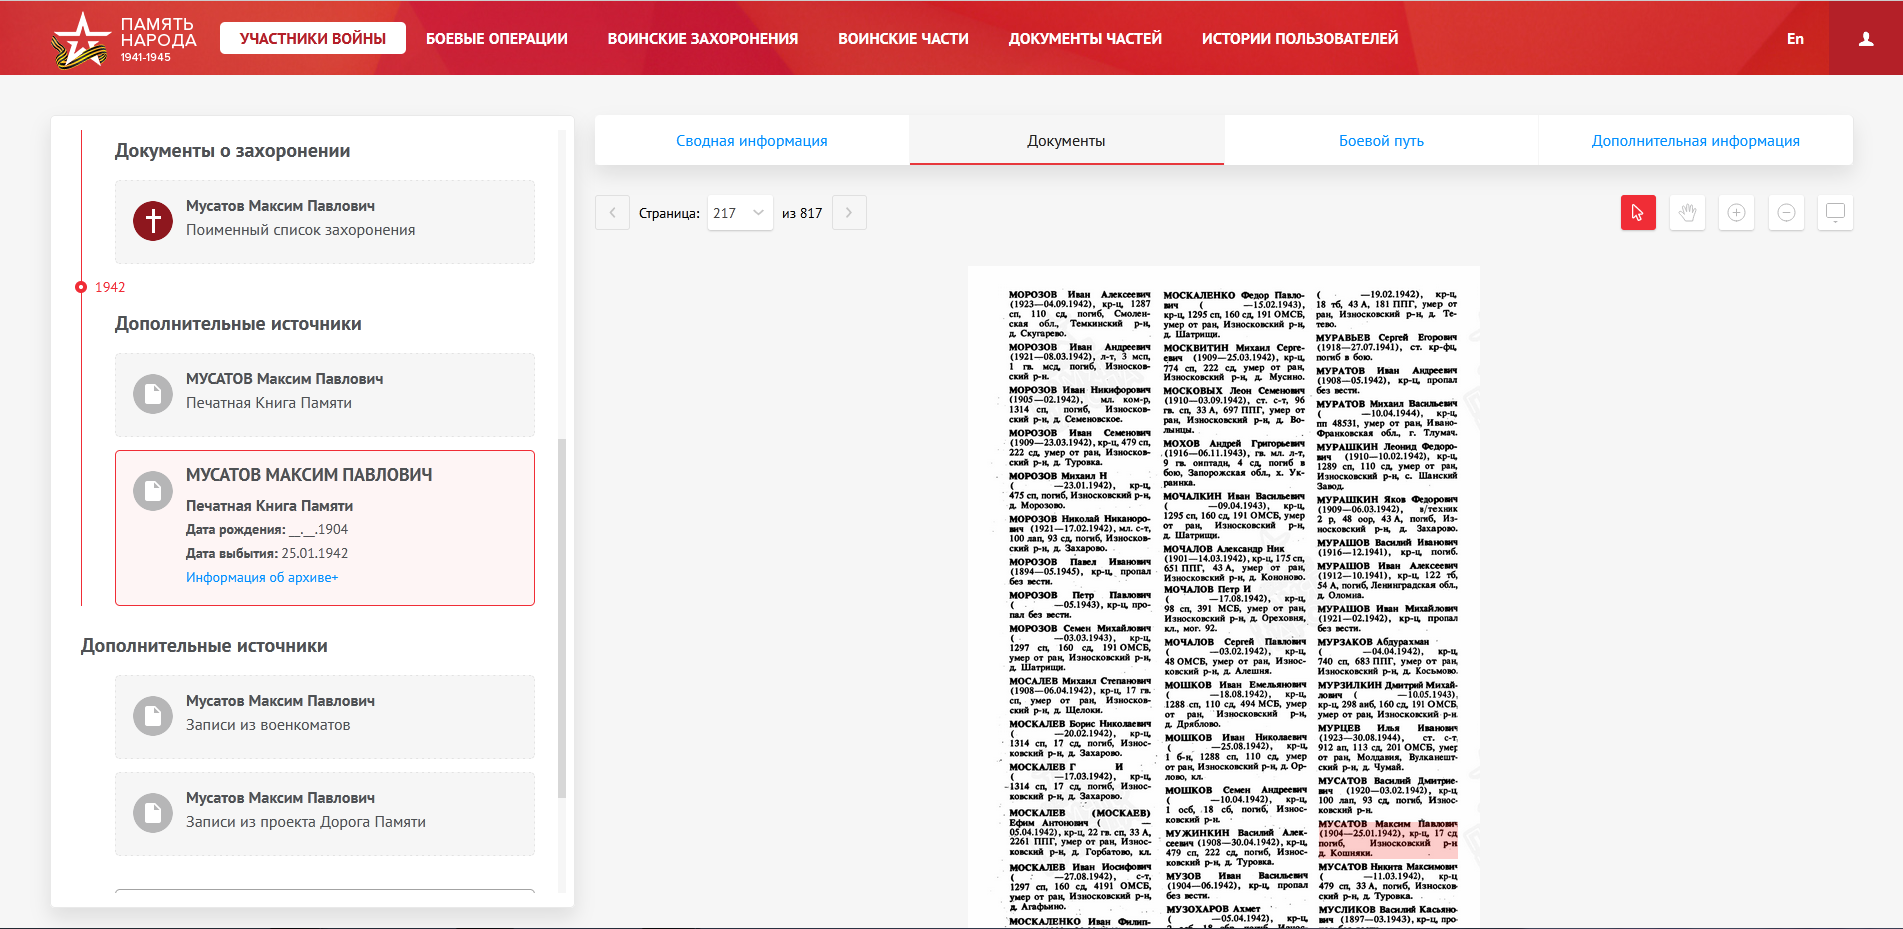
Task: Zoom out of the document page
Action: (1786, 212)
